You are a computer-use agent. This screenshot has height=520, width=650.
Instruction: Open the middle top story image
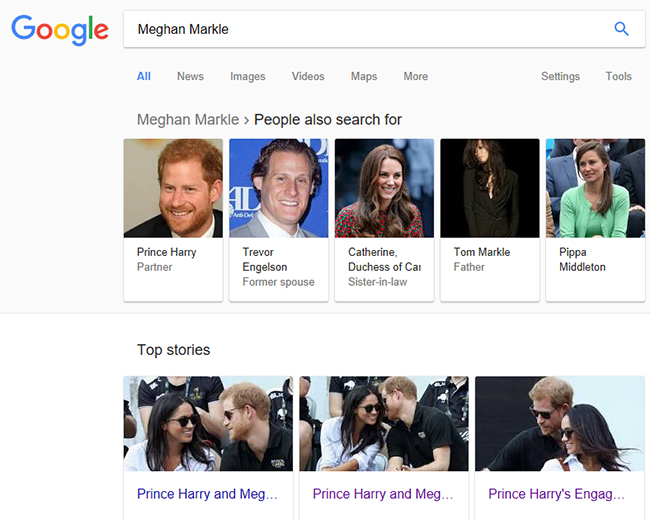click(x=384, y=423)
